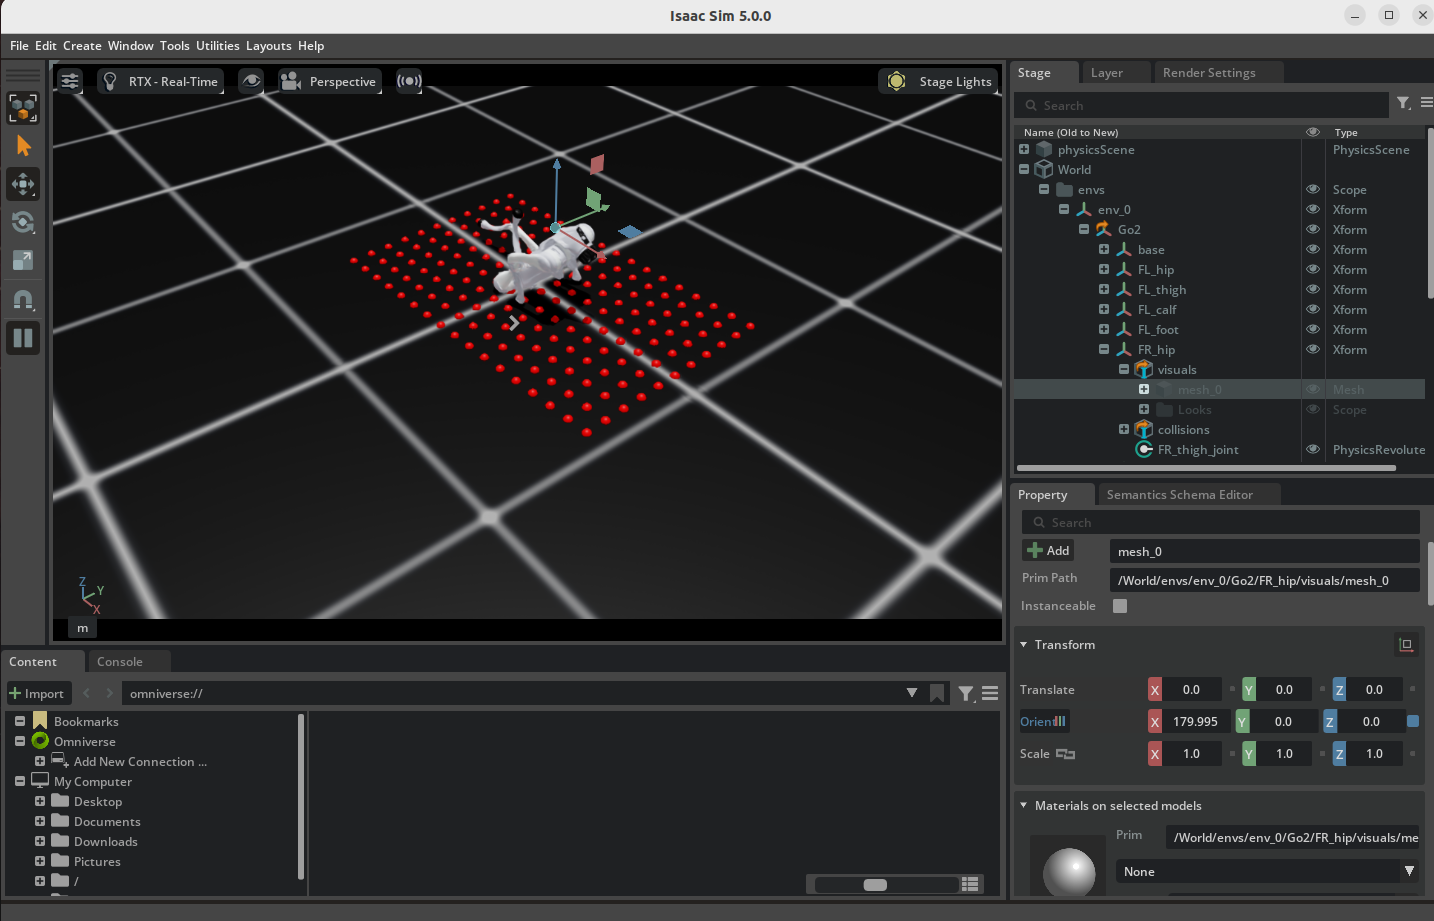
Task: Toggle scale link icon next to Scale
Action: coord(1065,754)
